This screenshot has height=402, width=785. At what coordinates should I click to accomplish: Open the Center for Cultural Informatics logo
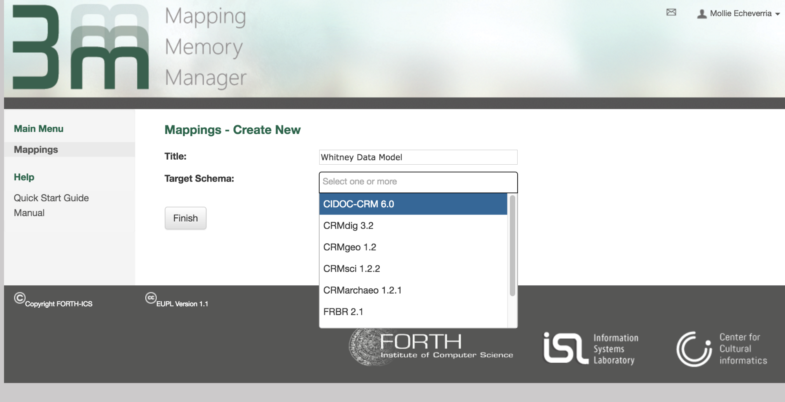point(721,348)
